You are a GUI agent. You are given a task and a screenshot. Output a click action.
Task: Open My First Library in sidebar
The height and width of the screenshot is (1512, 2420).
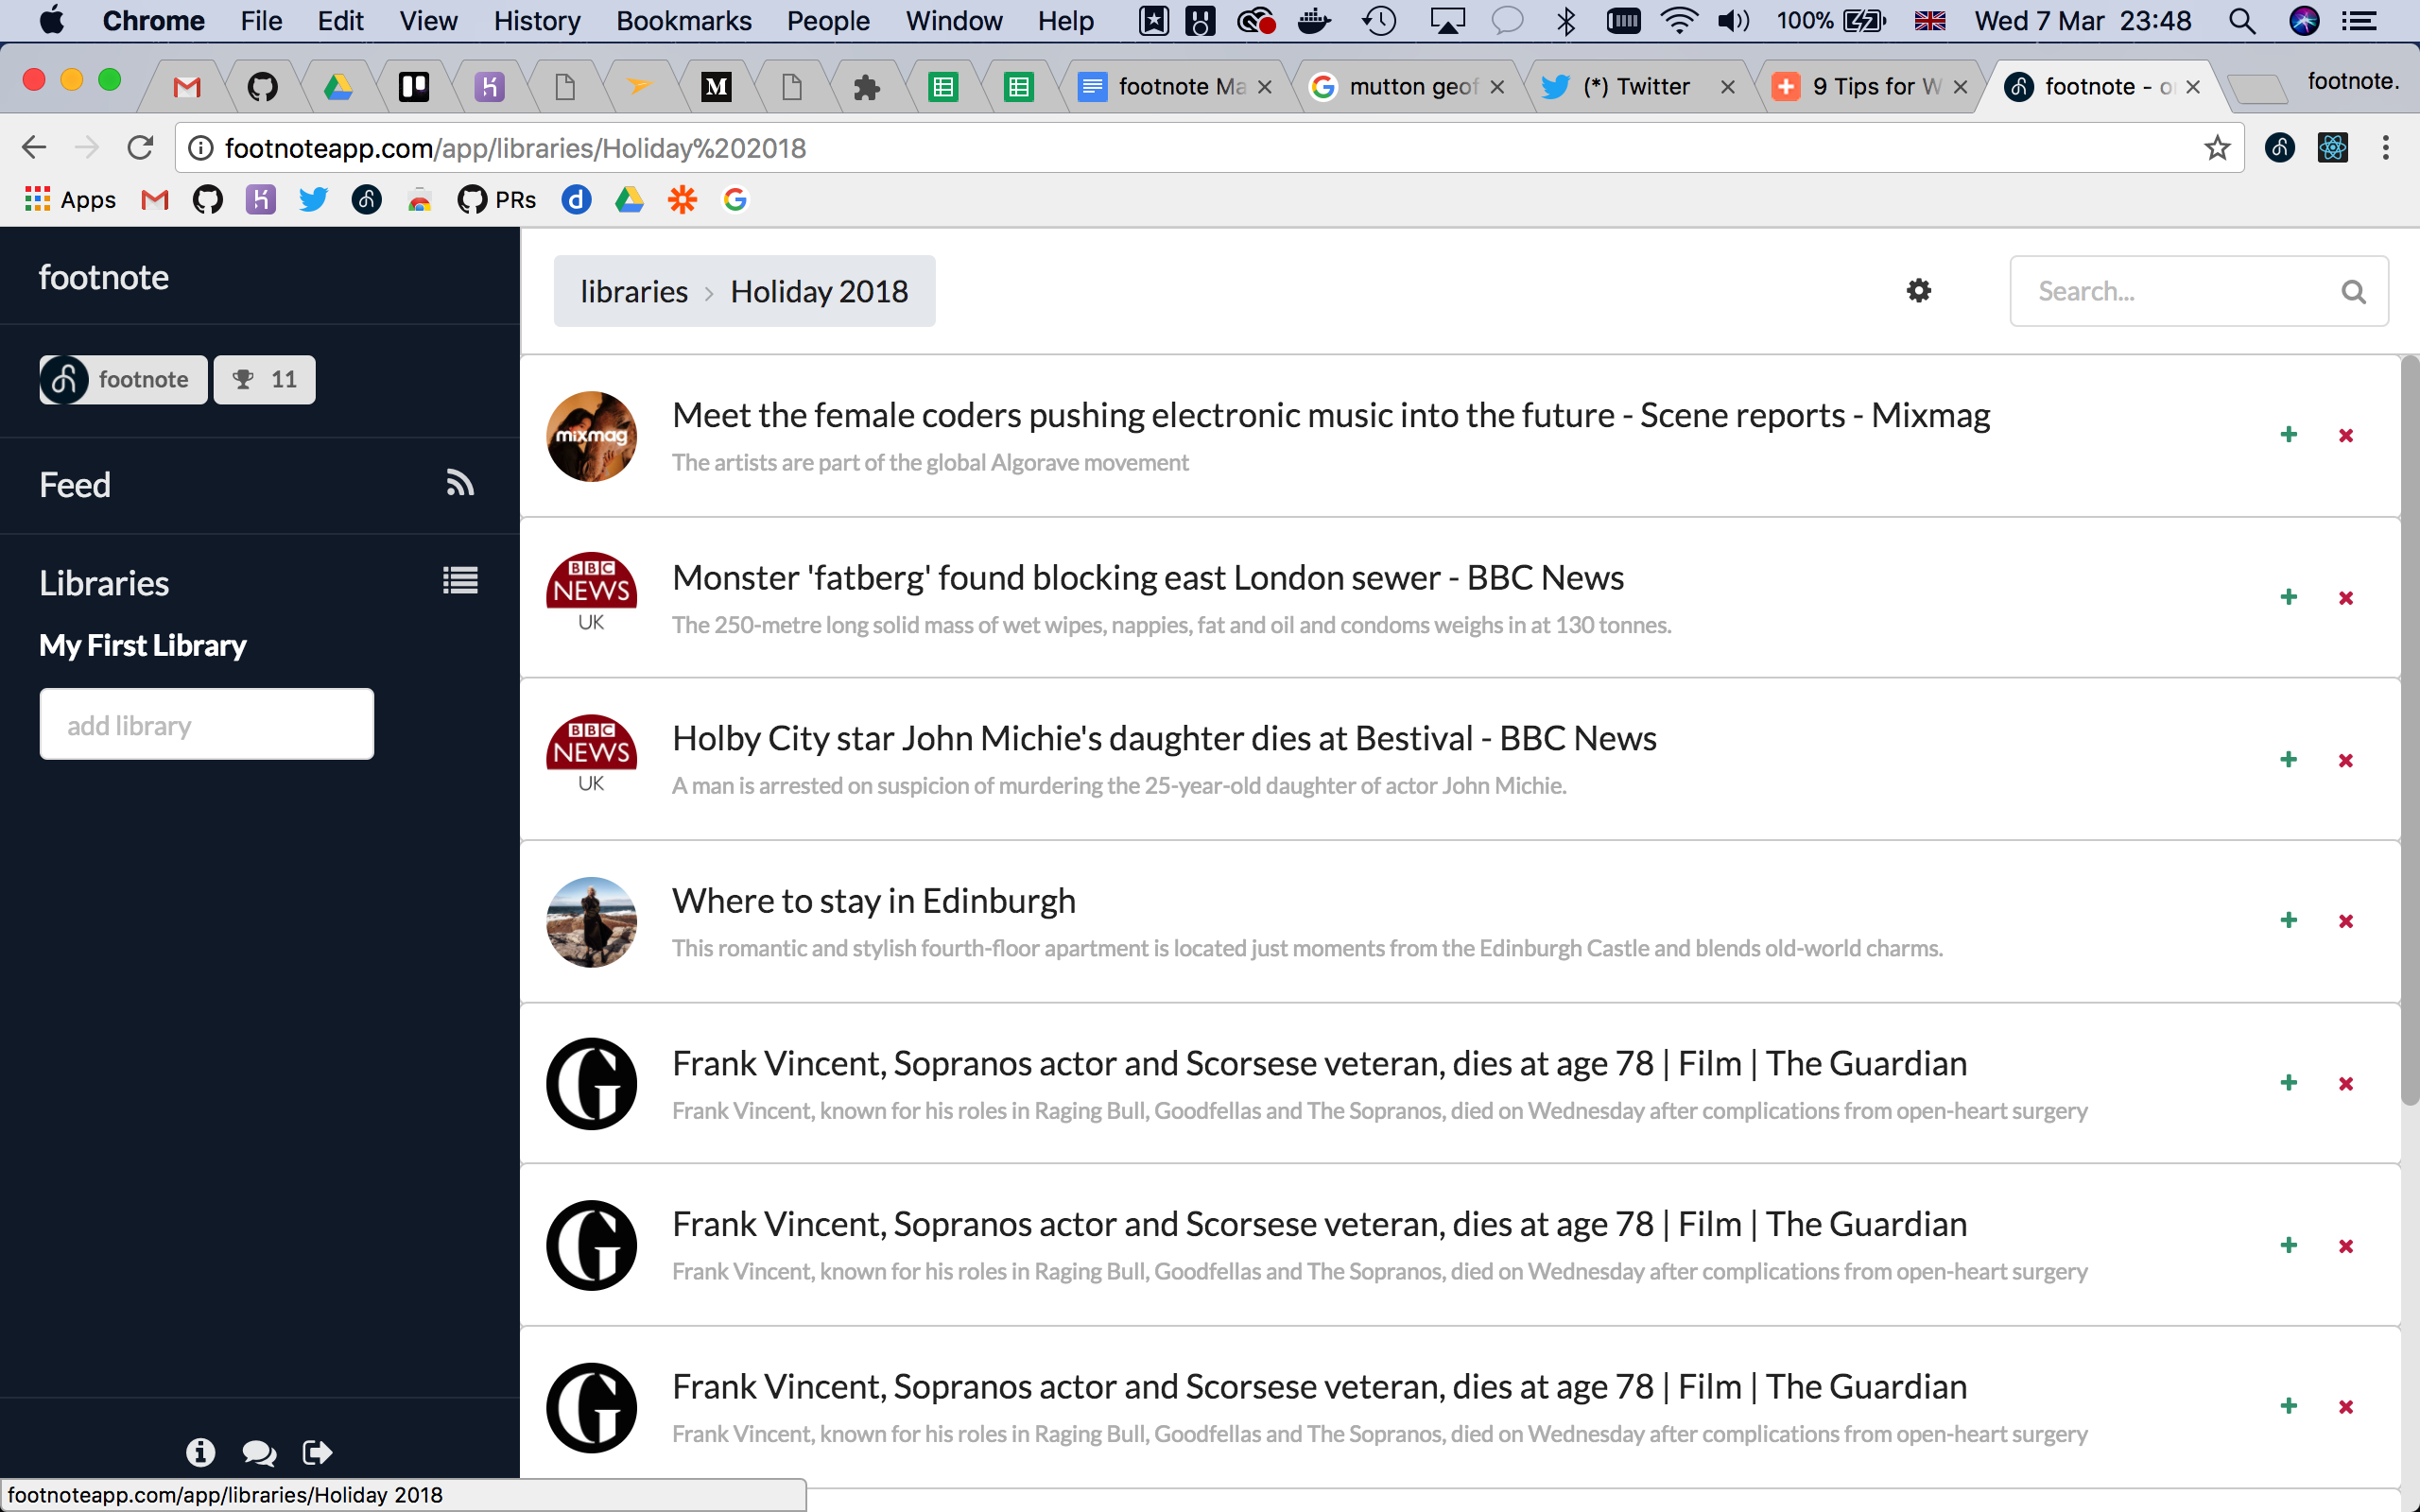(143, 646)
